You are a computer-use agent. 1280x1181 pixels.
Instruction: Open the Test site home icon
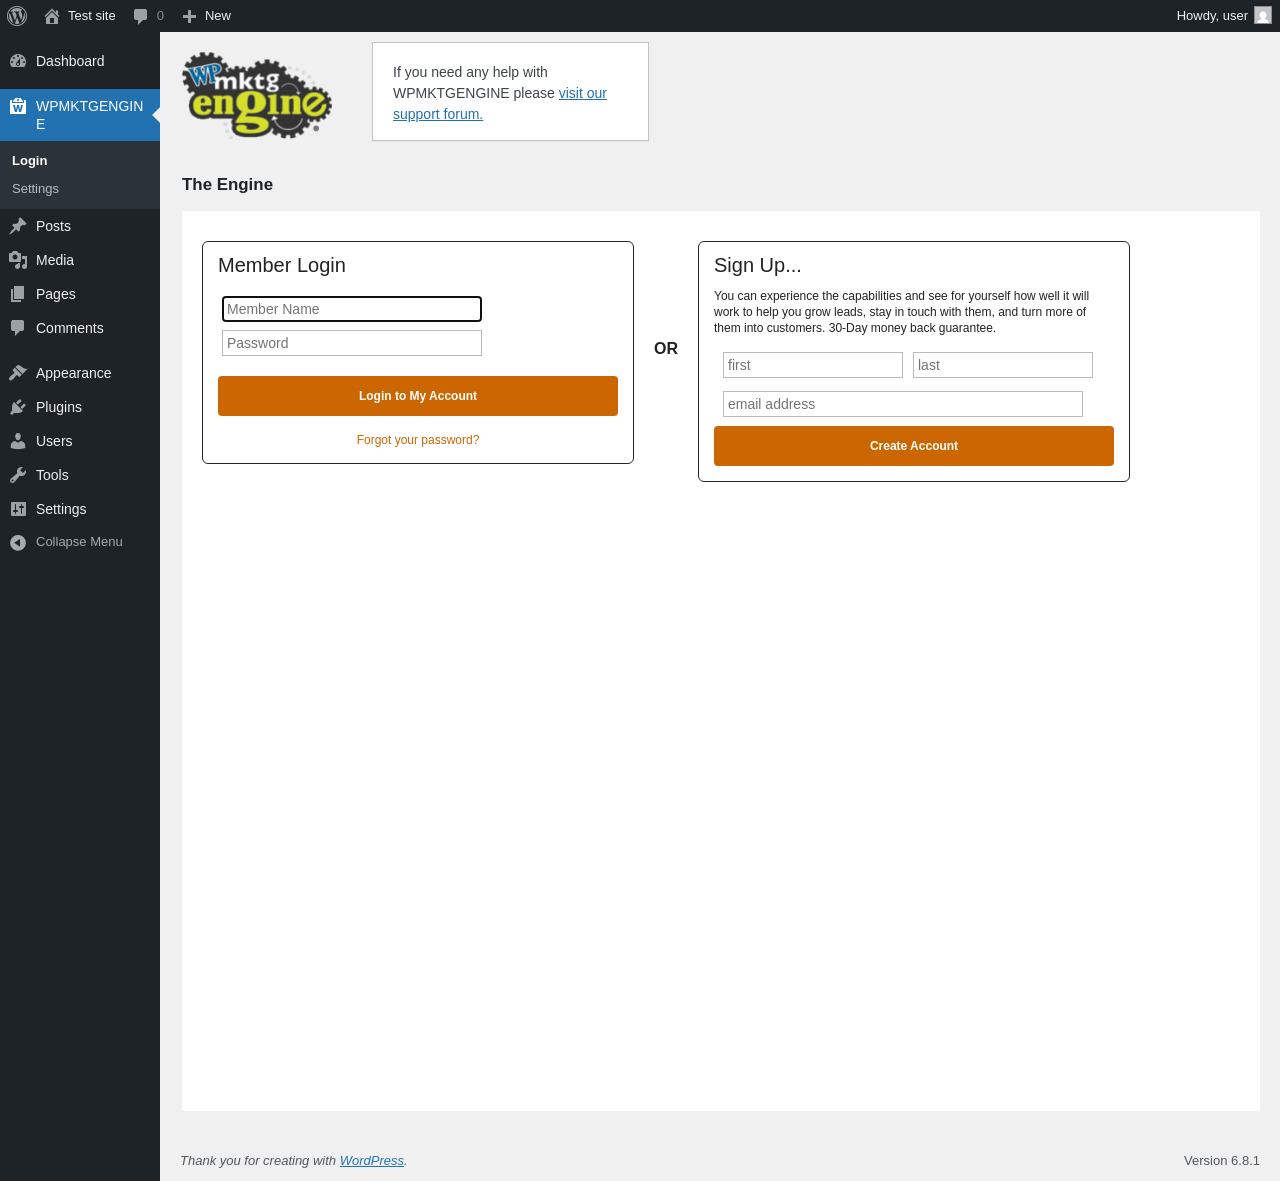(x=52, y=16)
